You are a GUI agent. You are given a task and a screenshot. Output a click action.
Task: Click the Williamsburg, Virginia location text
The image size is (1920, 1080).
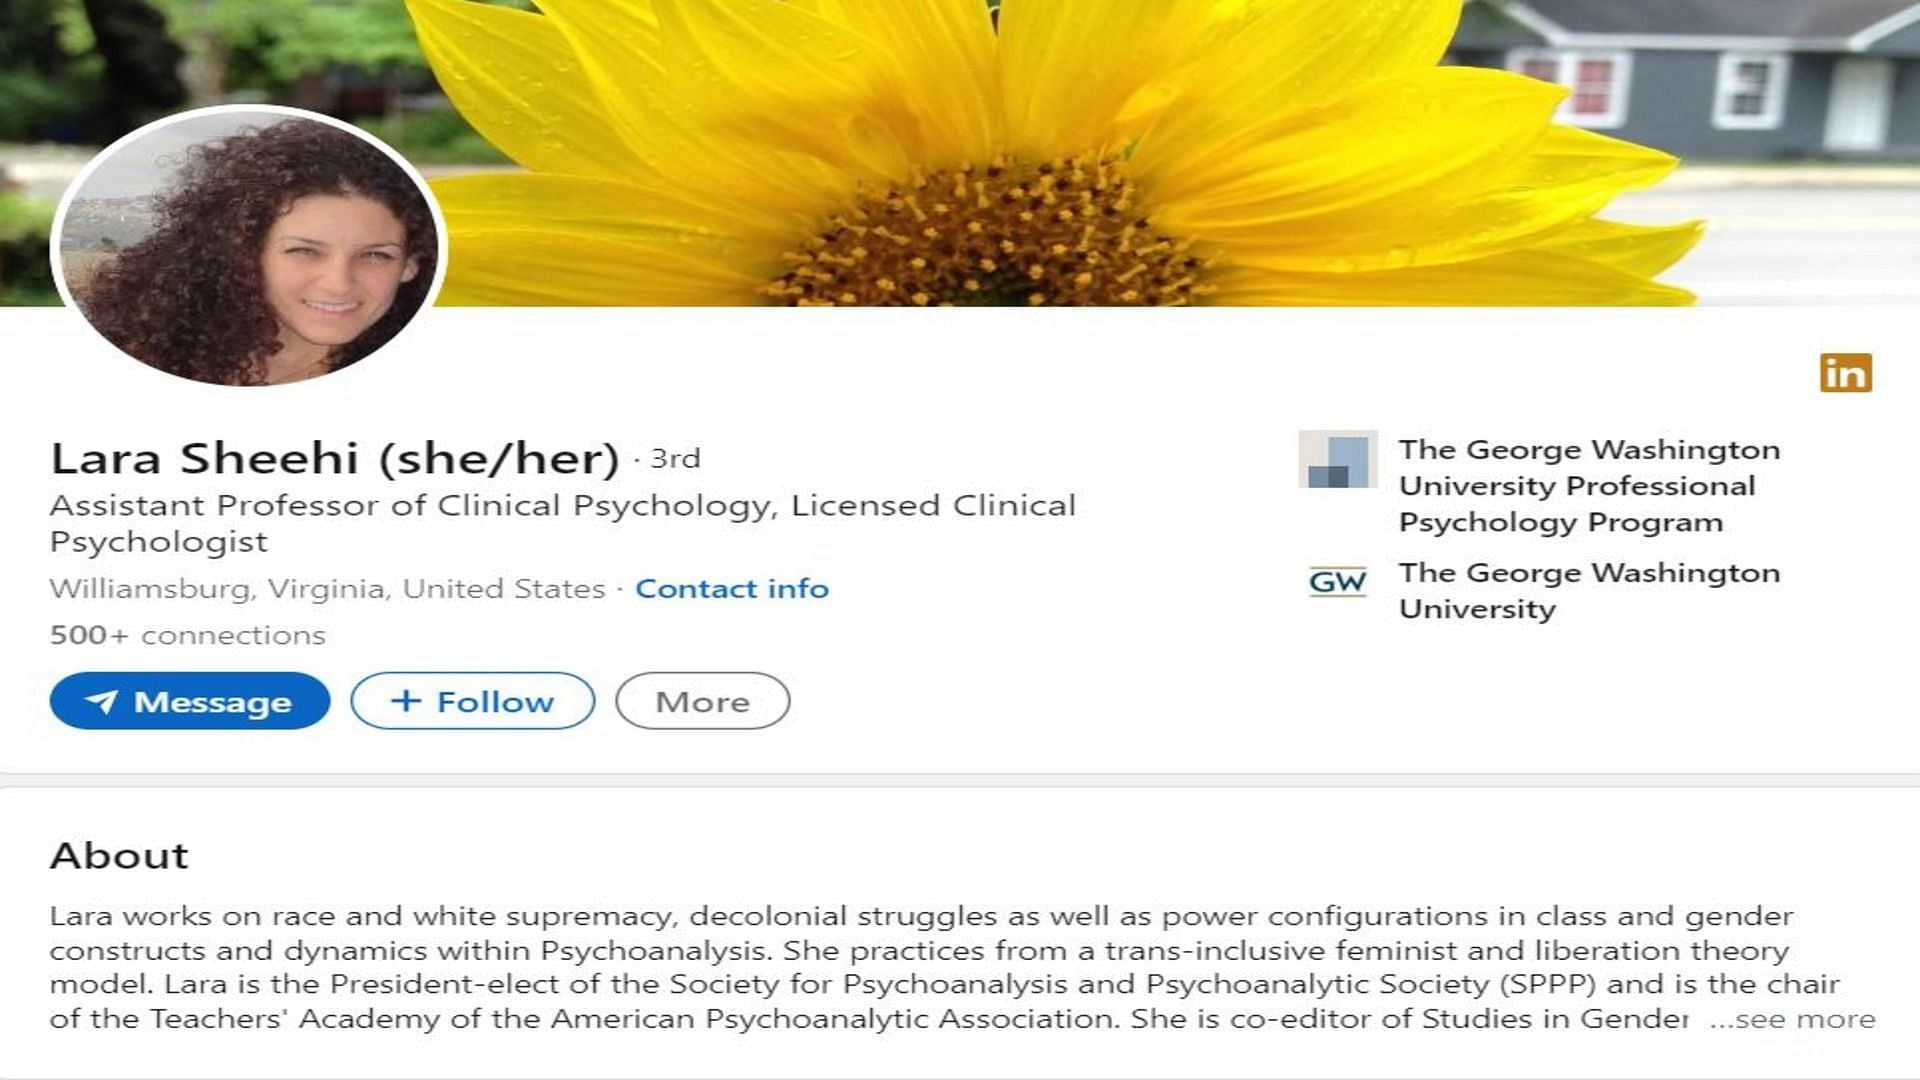(328, 589)
